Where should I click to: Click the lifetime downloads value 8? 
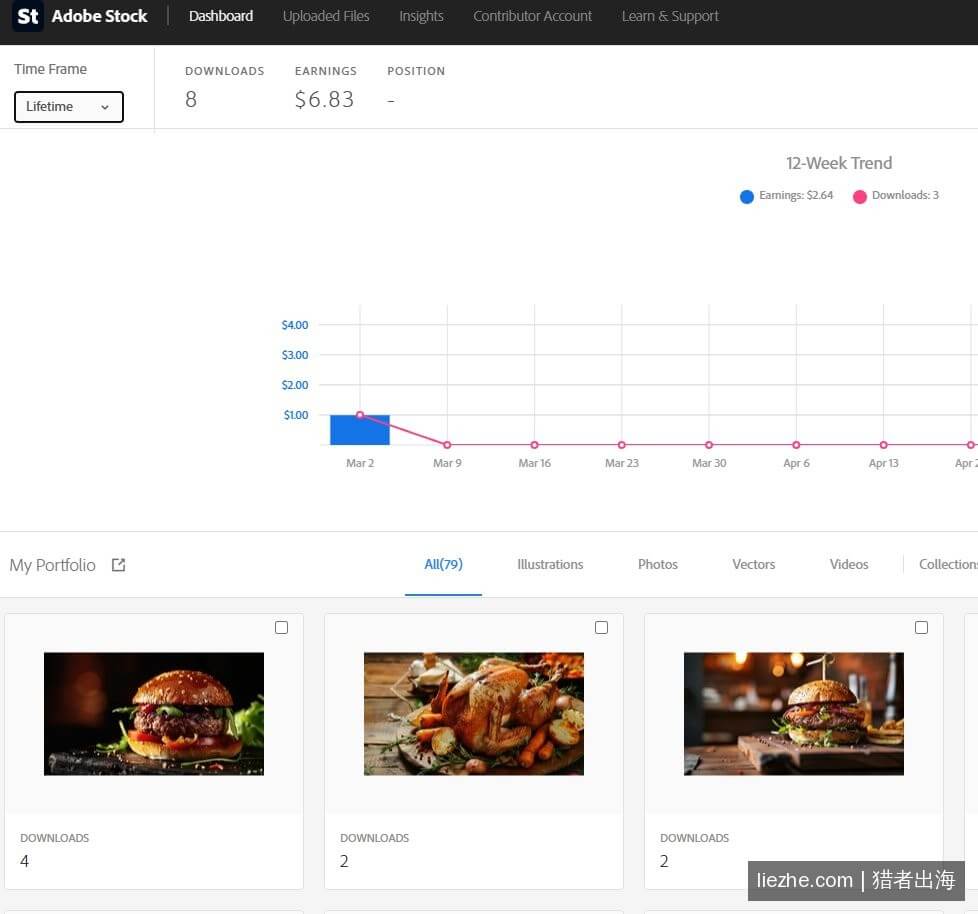click(x=191, y=99)
